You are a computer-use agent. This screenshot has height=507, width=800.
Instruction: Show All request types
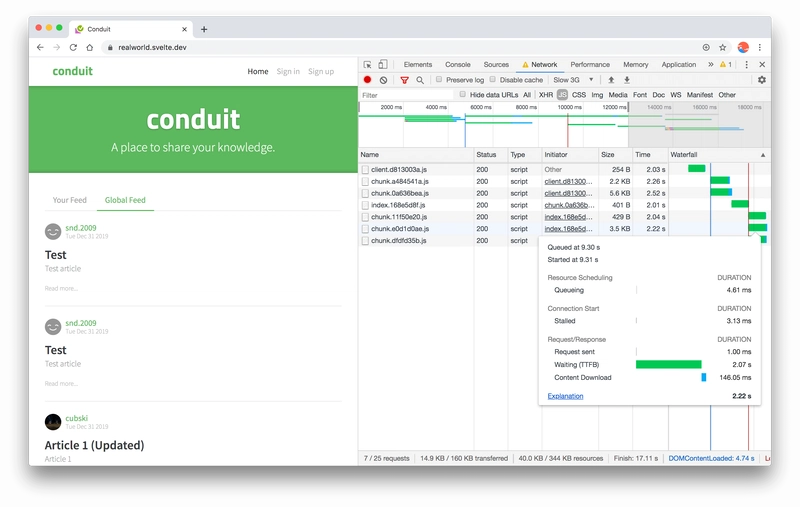coord(527,95)
